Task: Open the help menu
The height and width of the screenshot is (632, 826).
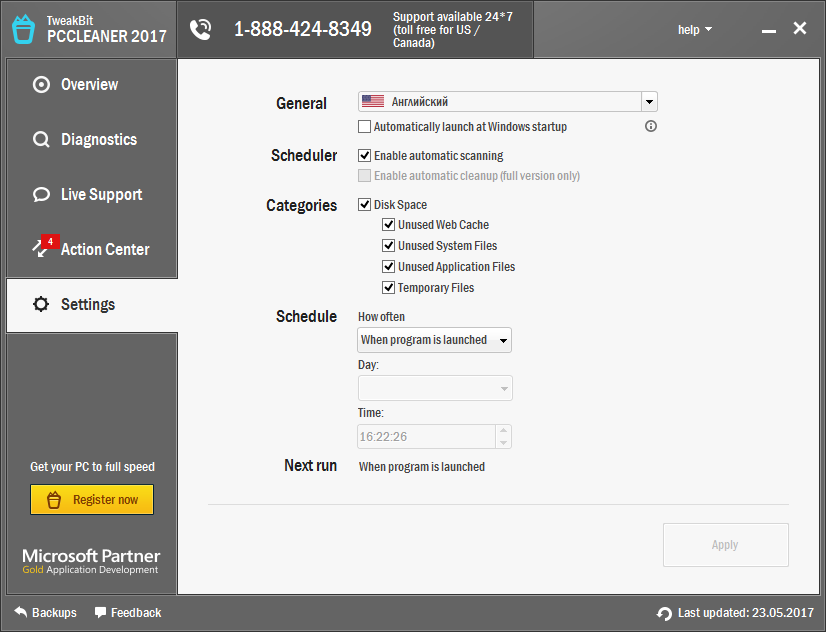Action: 694,29
